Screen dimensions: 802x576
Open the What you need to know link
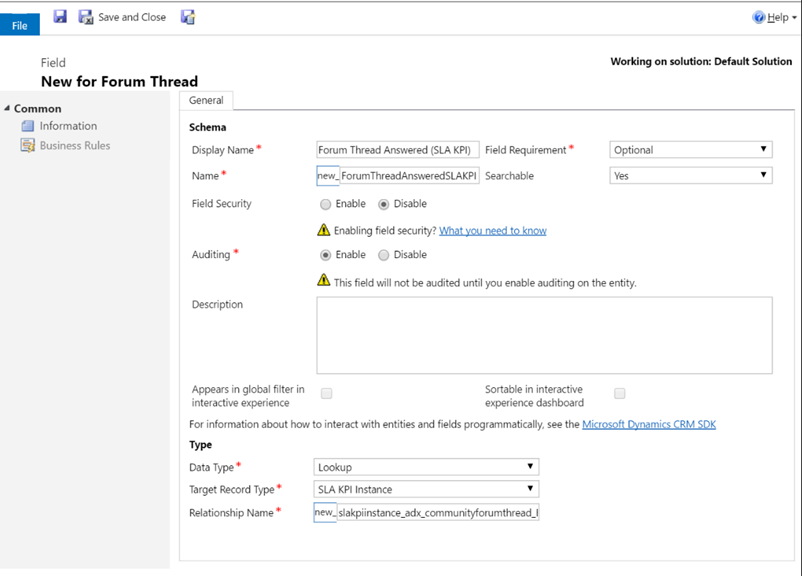[493, 231]
